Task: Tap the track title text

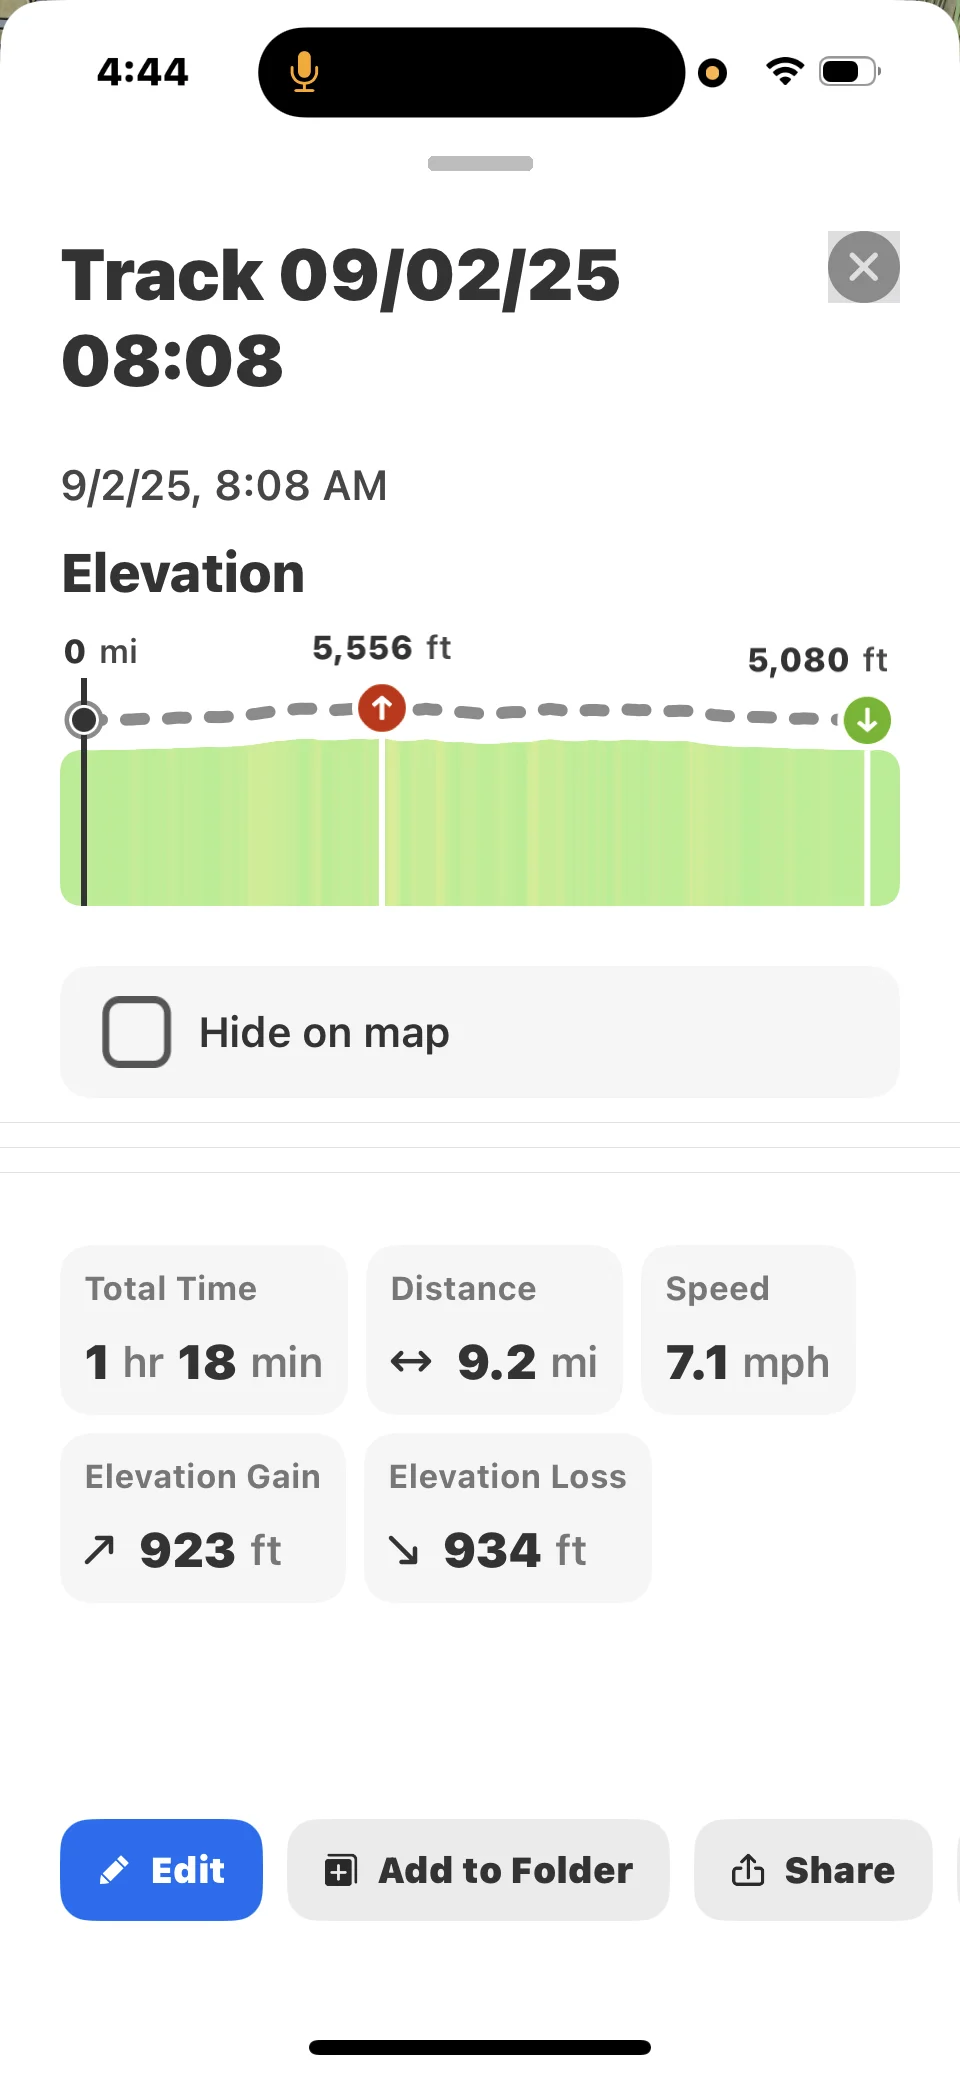Action: point(341,317)
